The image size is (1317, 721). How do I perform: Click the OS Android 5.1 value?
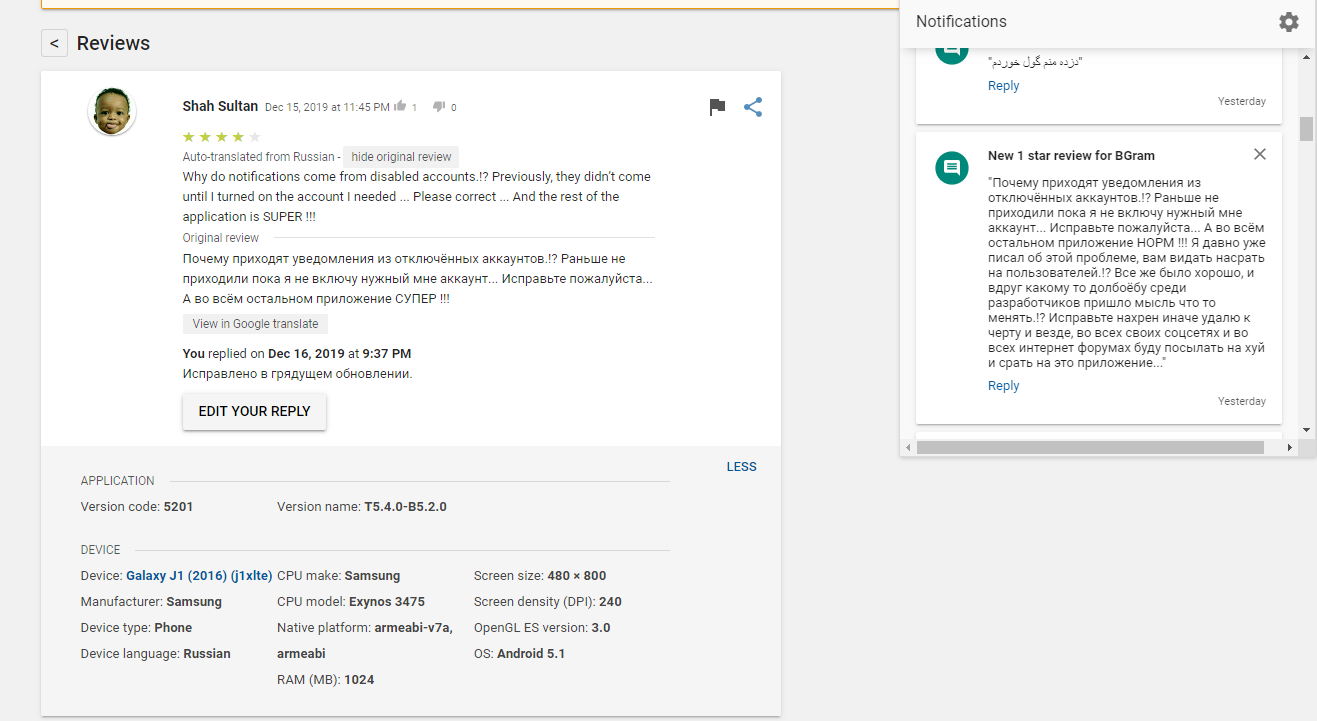click(x=530, y=654)
